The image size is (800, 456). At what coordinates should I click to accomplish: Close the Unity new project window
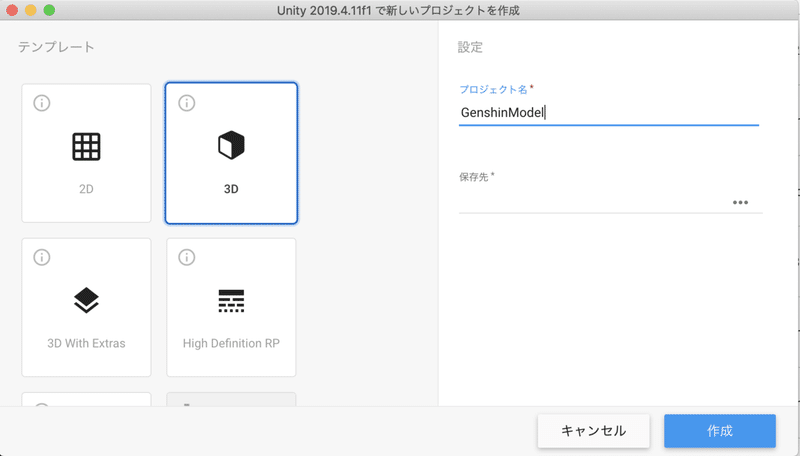(12, 10)
